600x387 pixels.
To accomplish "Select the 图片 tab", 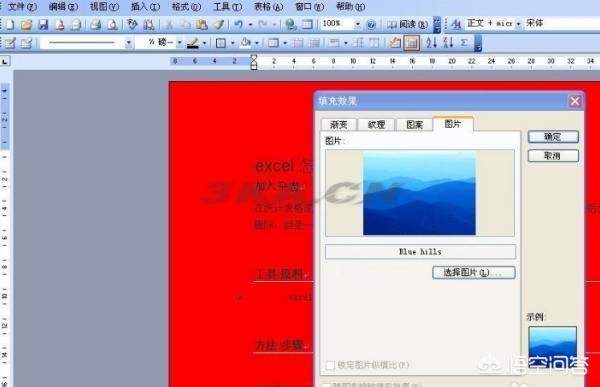I will [x=453, y=124].
